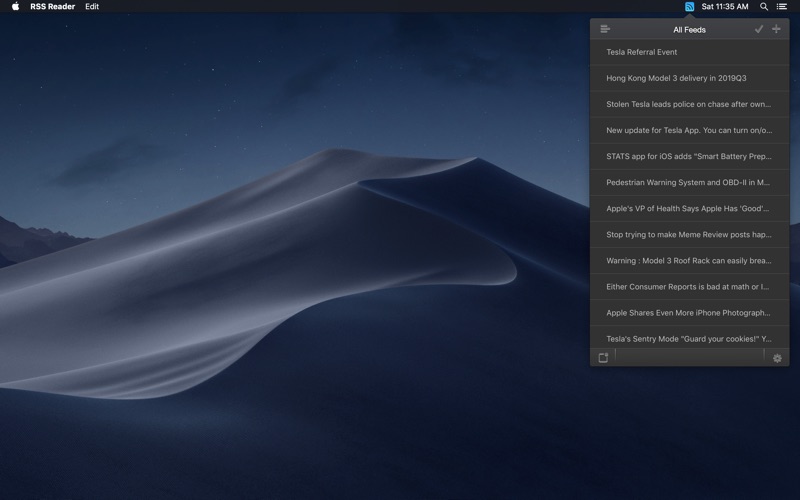Open Notification Center list icon
800x500 pixels.
pos(781,6)
